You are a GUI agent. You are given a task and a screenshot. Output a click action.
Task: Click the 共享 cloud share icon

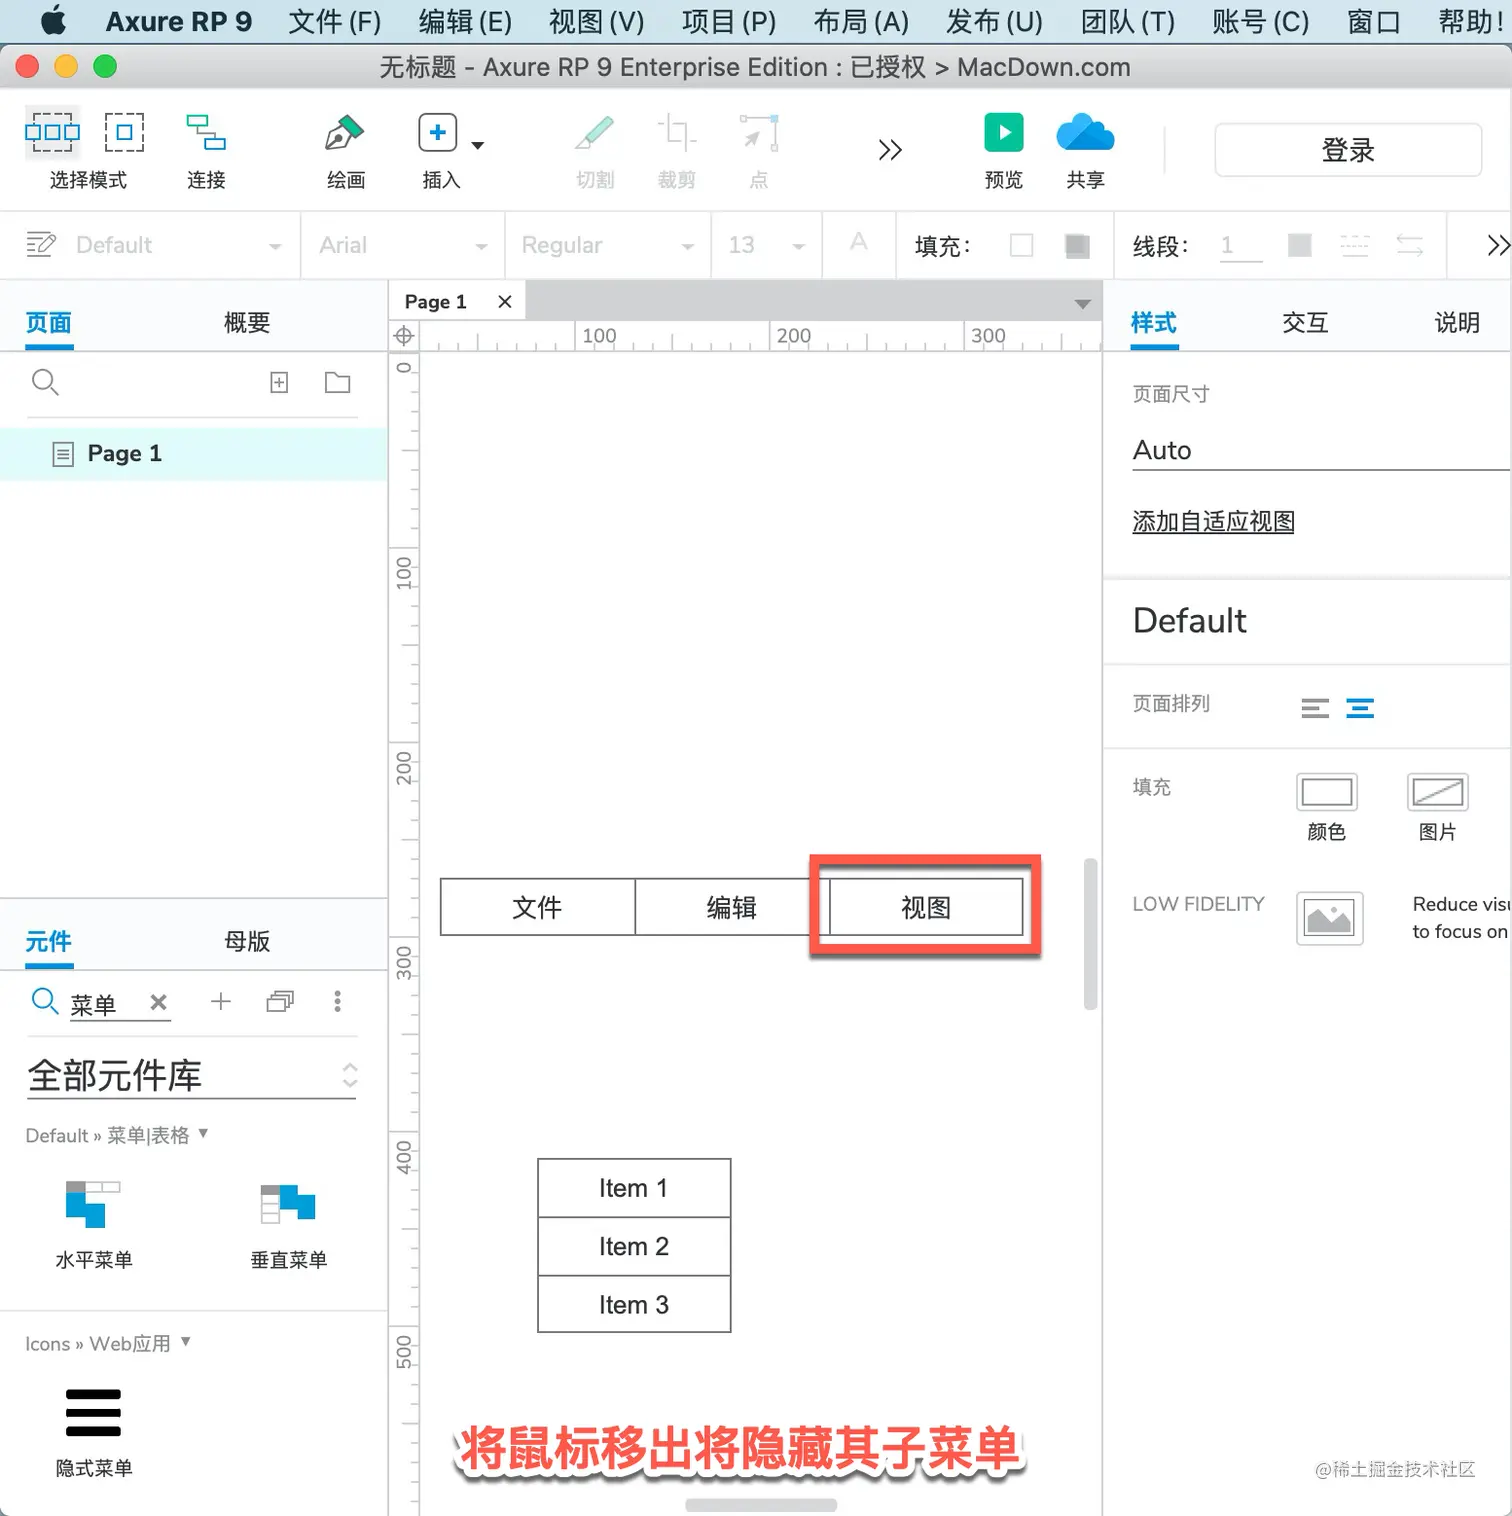(1085, 132)
